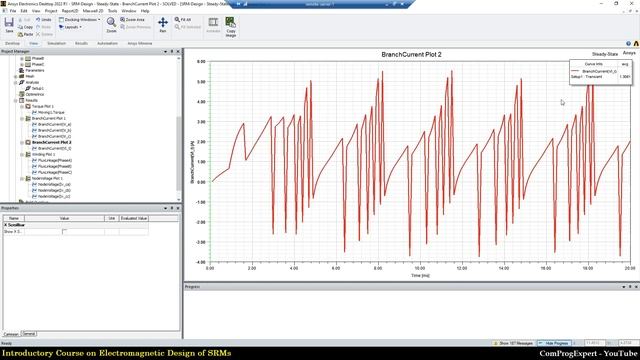Open the Ansys Minerva ribbon tab
This screenshot has width=640, height=360.
click(x=140, y=43)
